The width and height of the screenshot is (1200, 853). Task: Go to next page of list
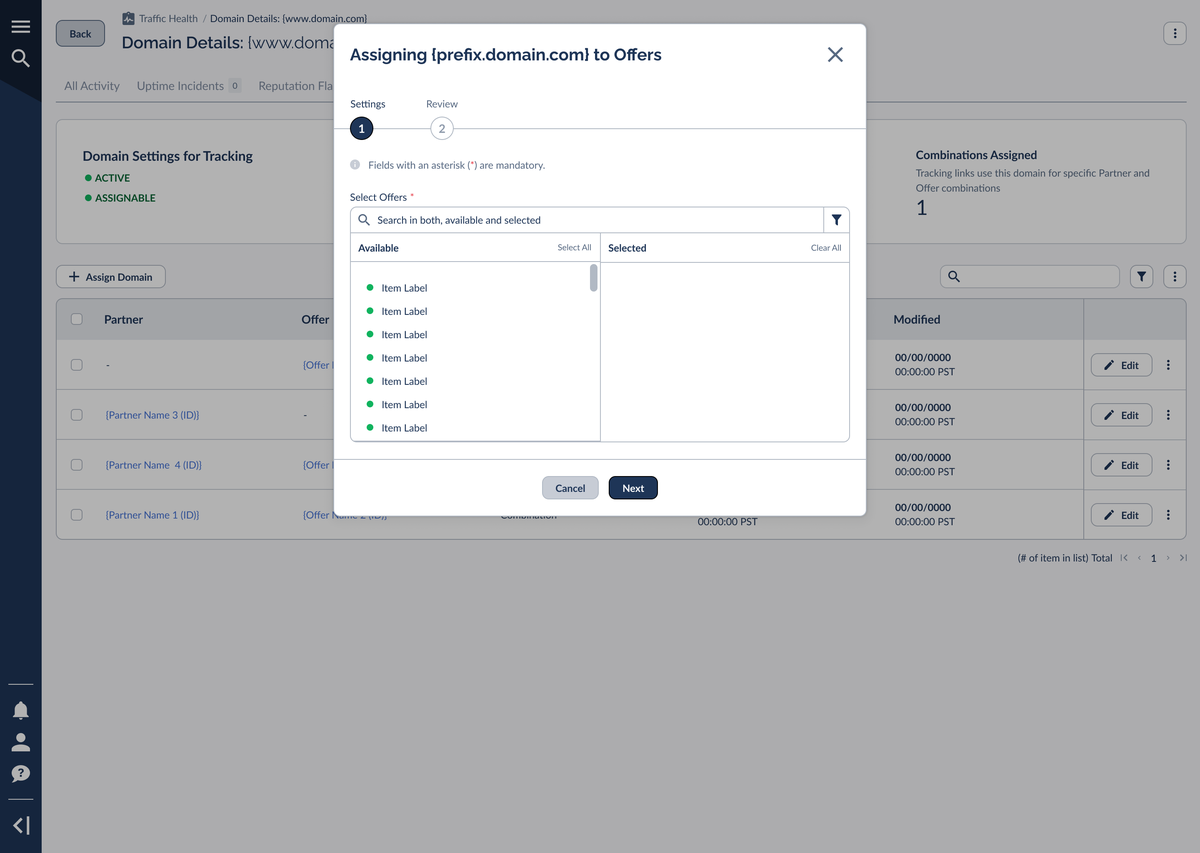pos(1168,558)
